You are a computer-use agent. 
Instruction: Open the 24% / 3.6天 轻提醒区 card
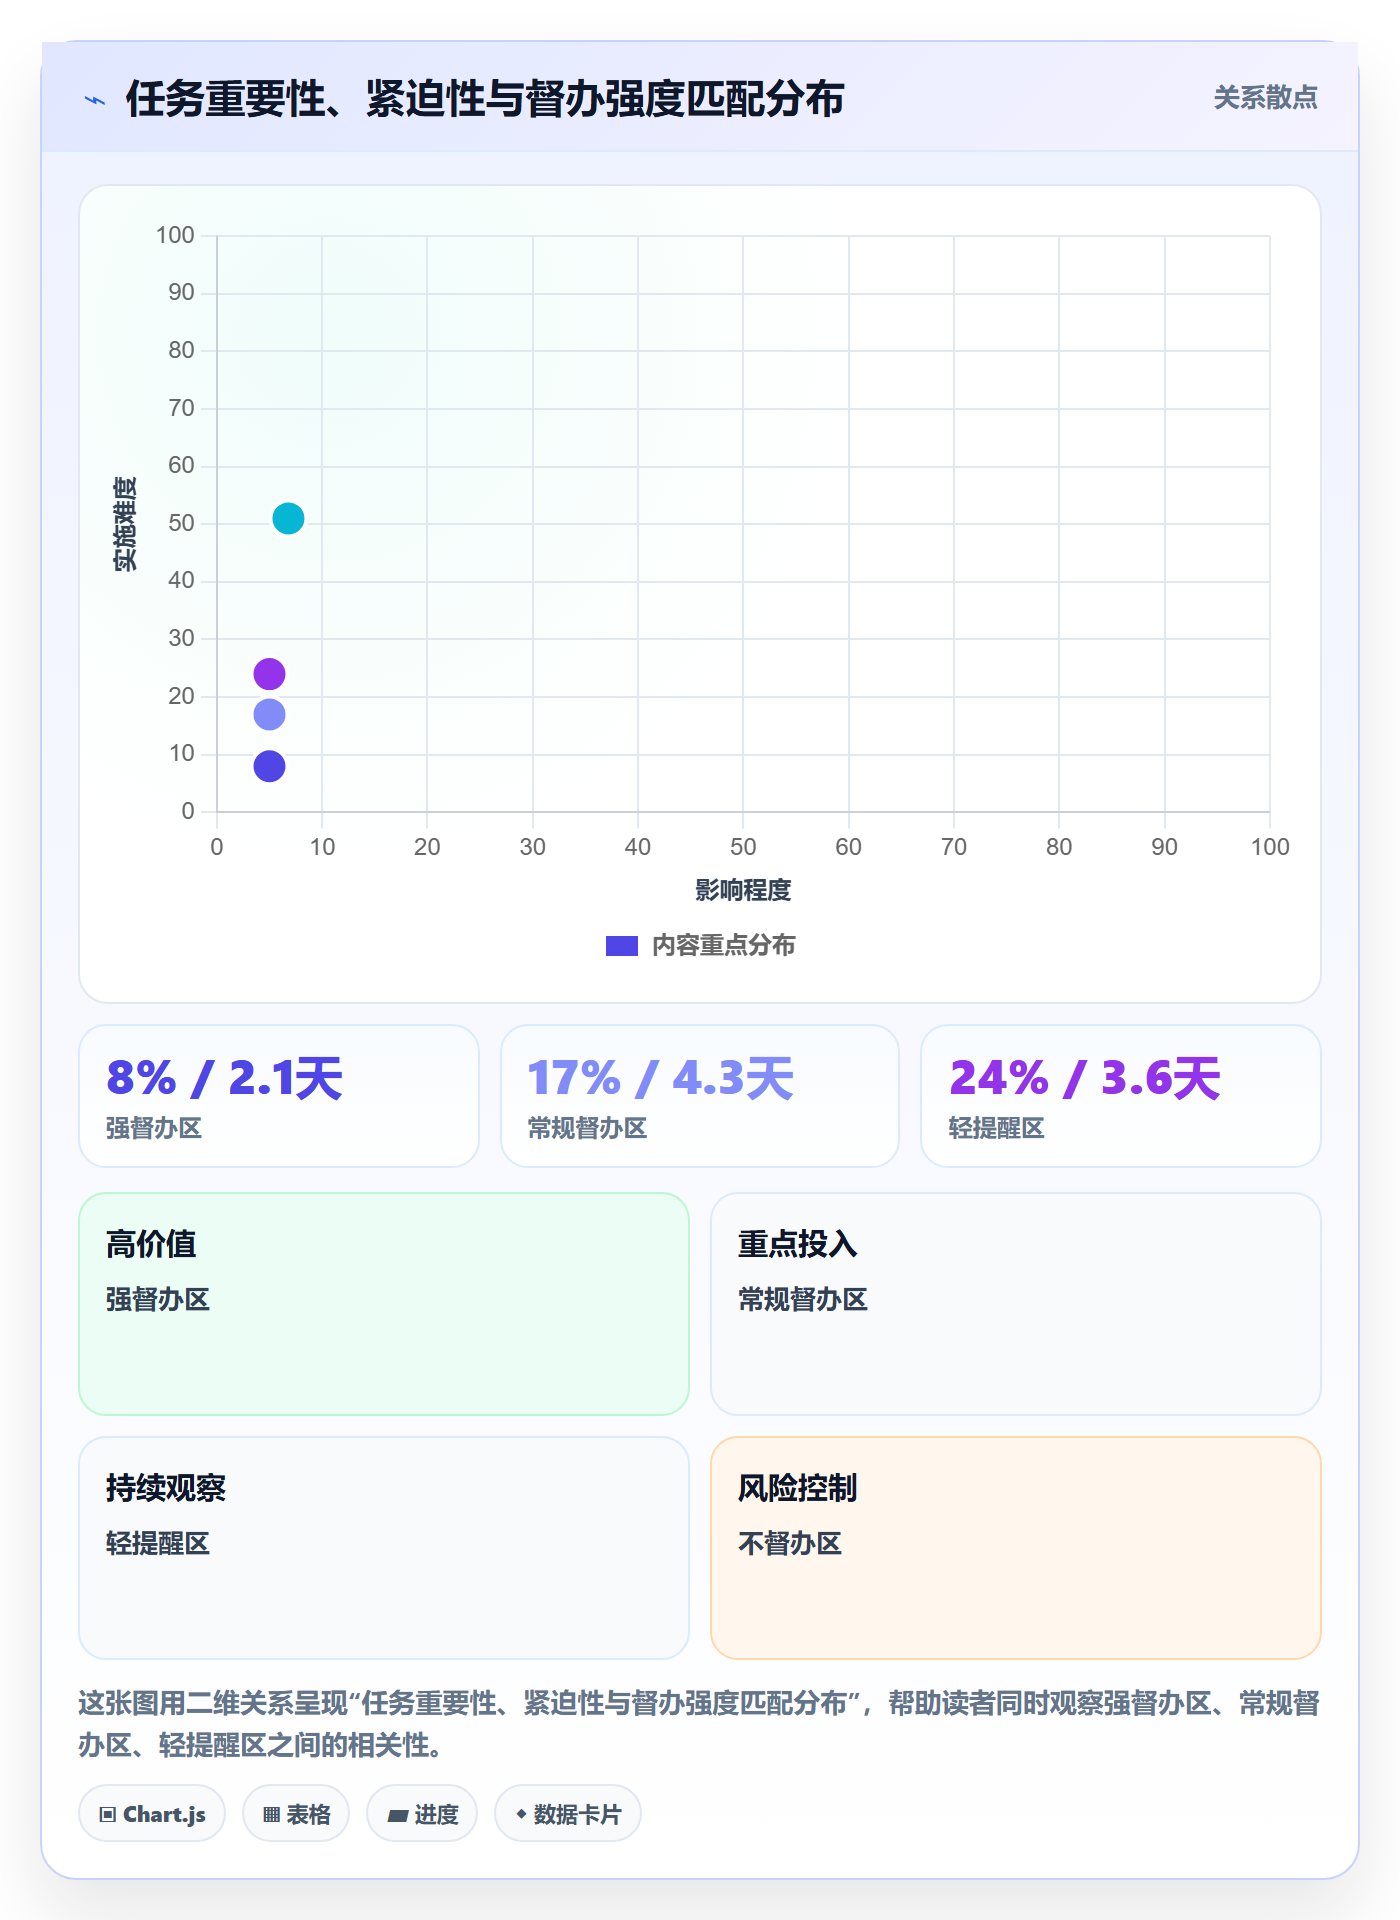click(1121, 1096)
